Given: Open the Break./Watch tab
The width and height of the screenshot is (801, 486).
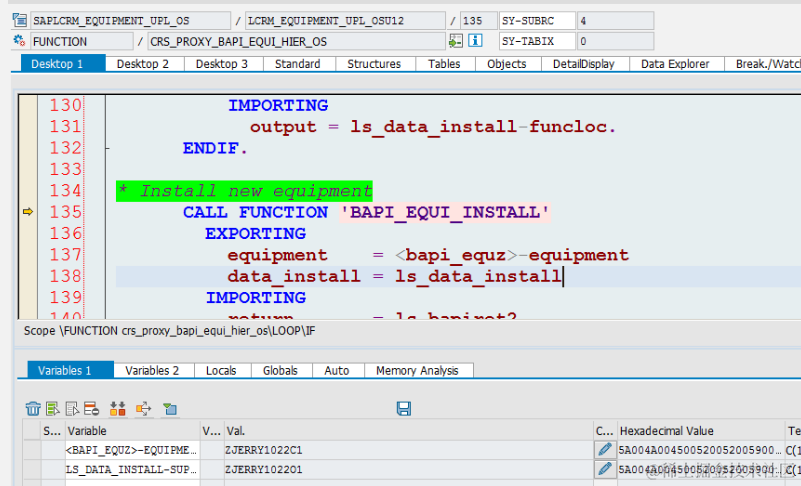Looking at the screenshot, I should pyautogui.click(x=763, y=64).
